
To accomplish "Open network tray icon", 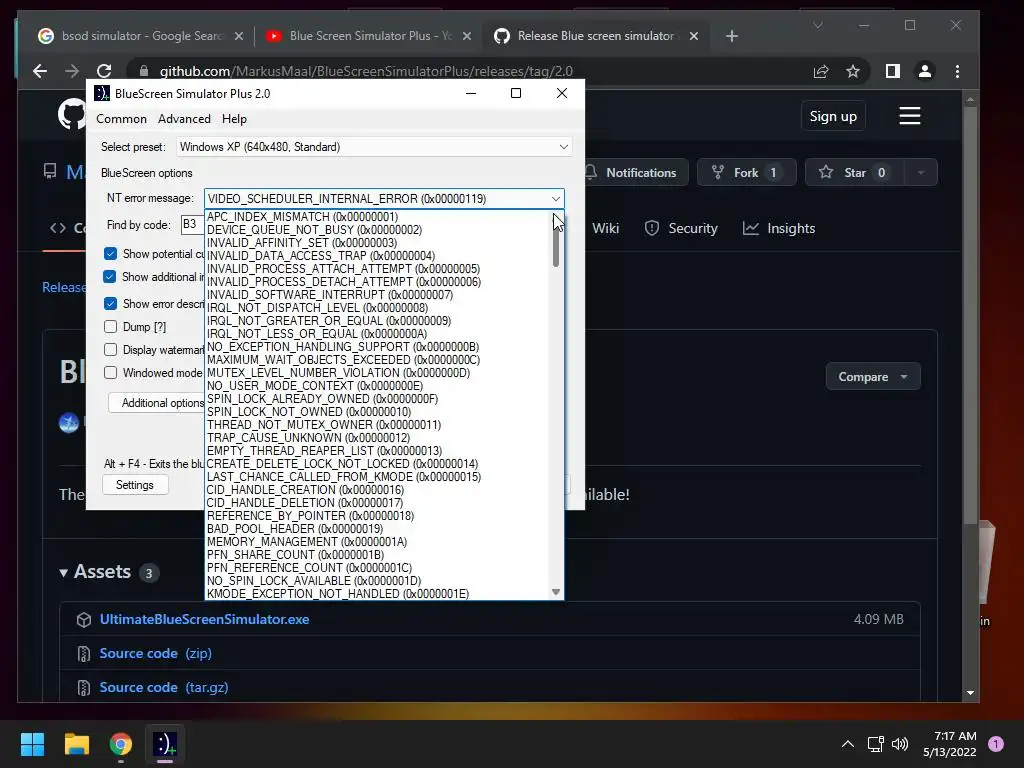I will pos(875,744).
